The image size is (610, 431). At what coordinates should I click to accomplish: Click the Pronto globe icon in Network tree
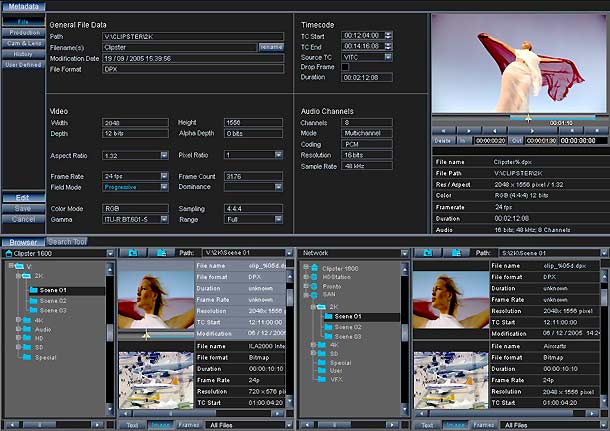pyautogui.click(x=315, y=286)
